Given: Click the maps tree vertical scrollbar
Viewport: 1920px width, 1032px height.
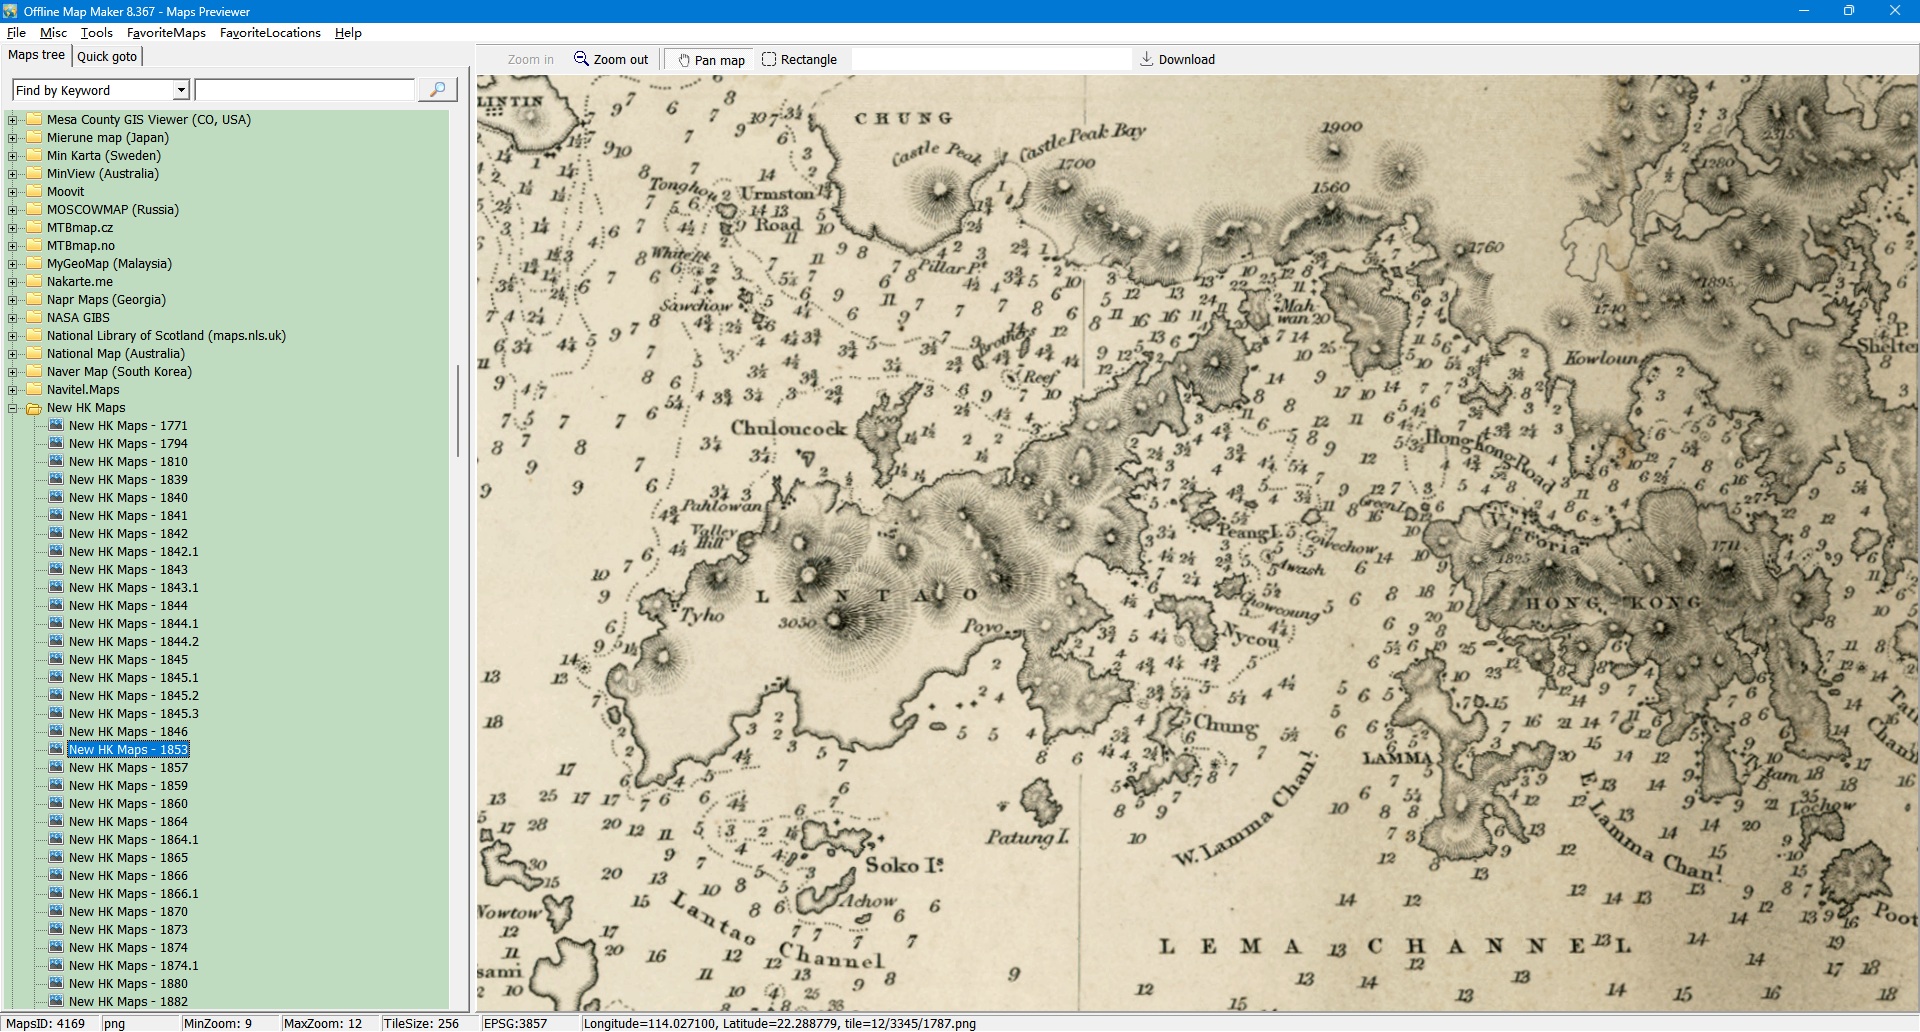Looking at the screenshot, I should [458, 410].
